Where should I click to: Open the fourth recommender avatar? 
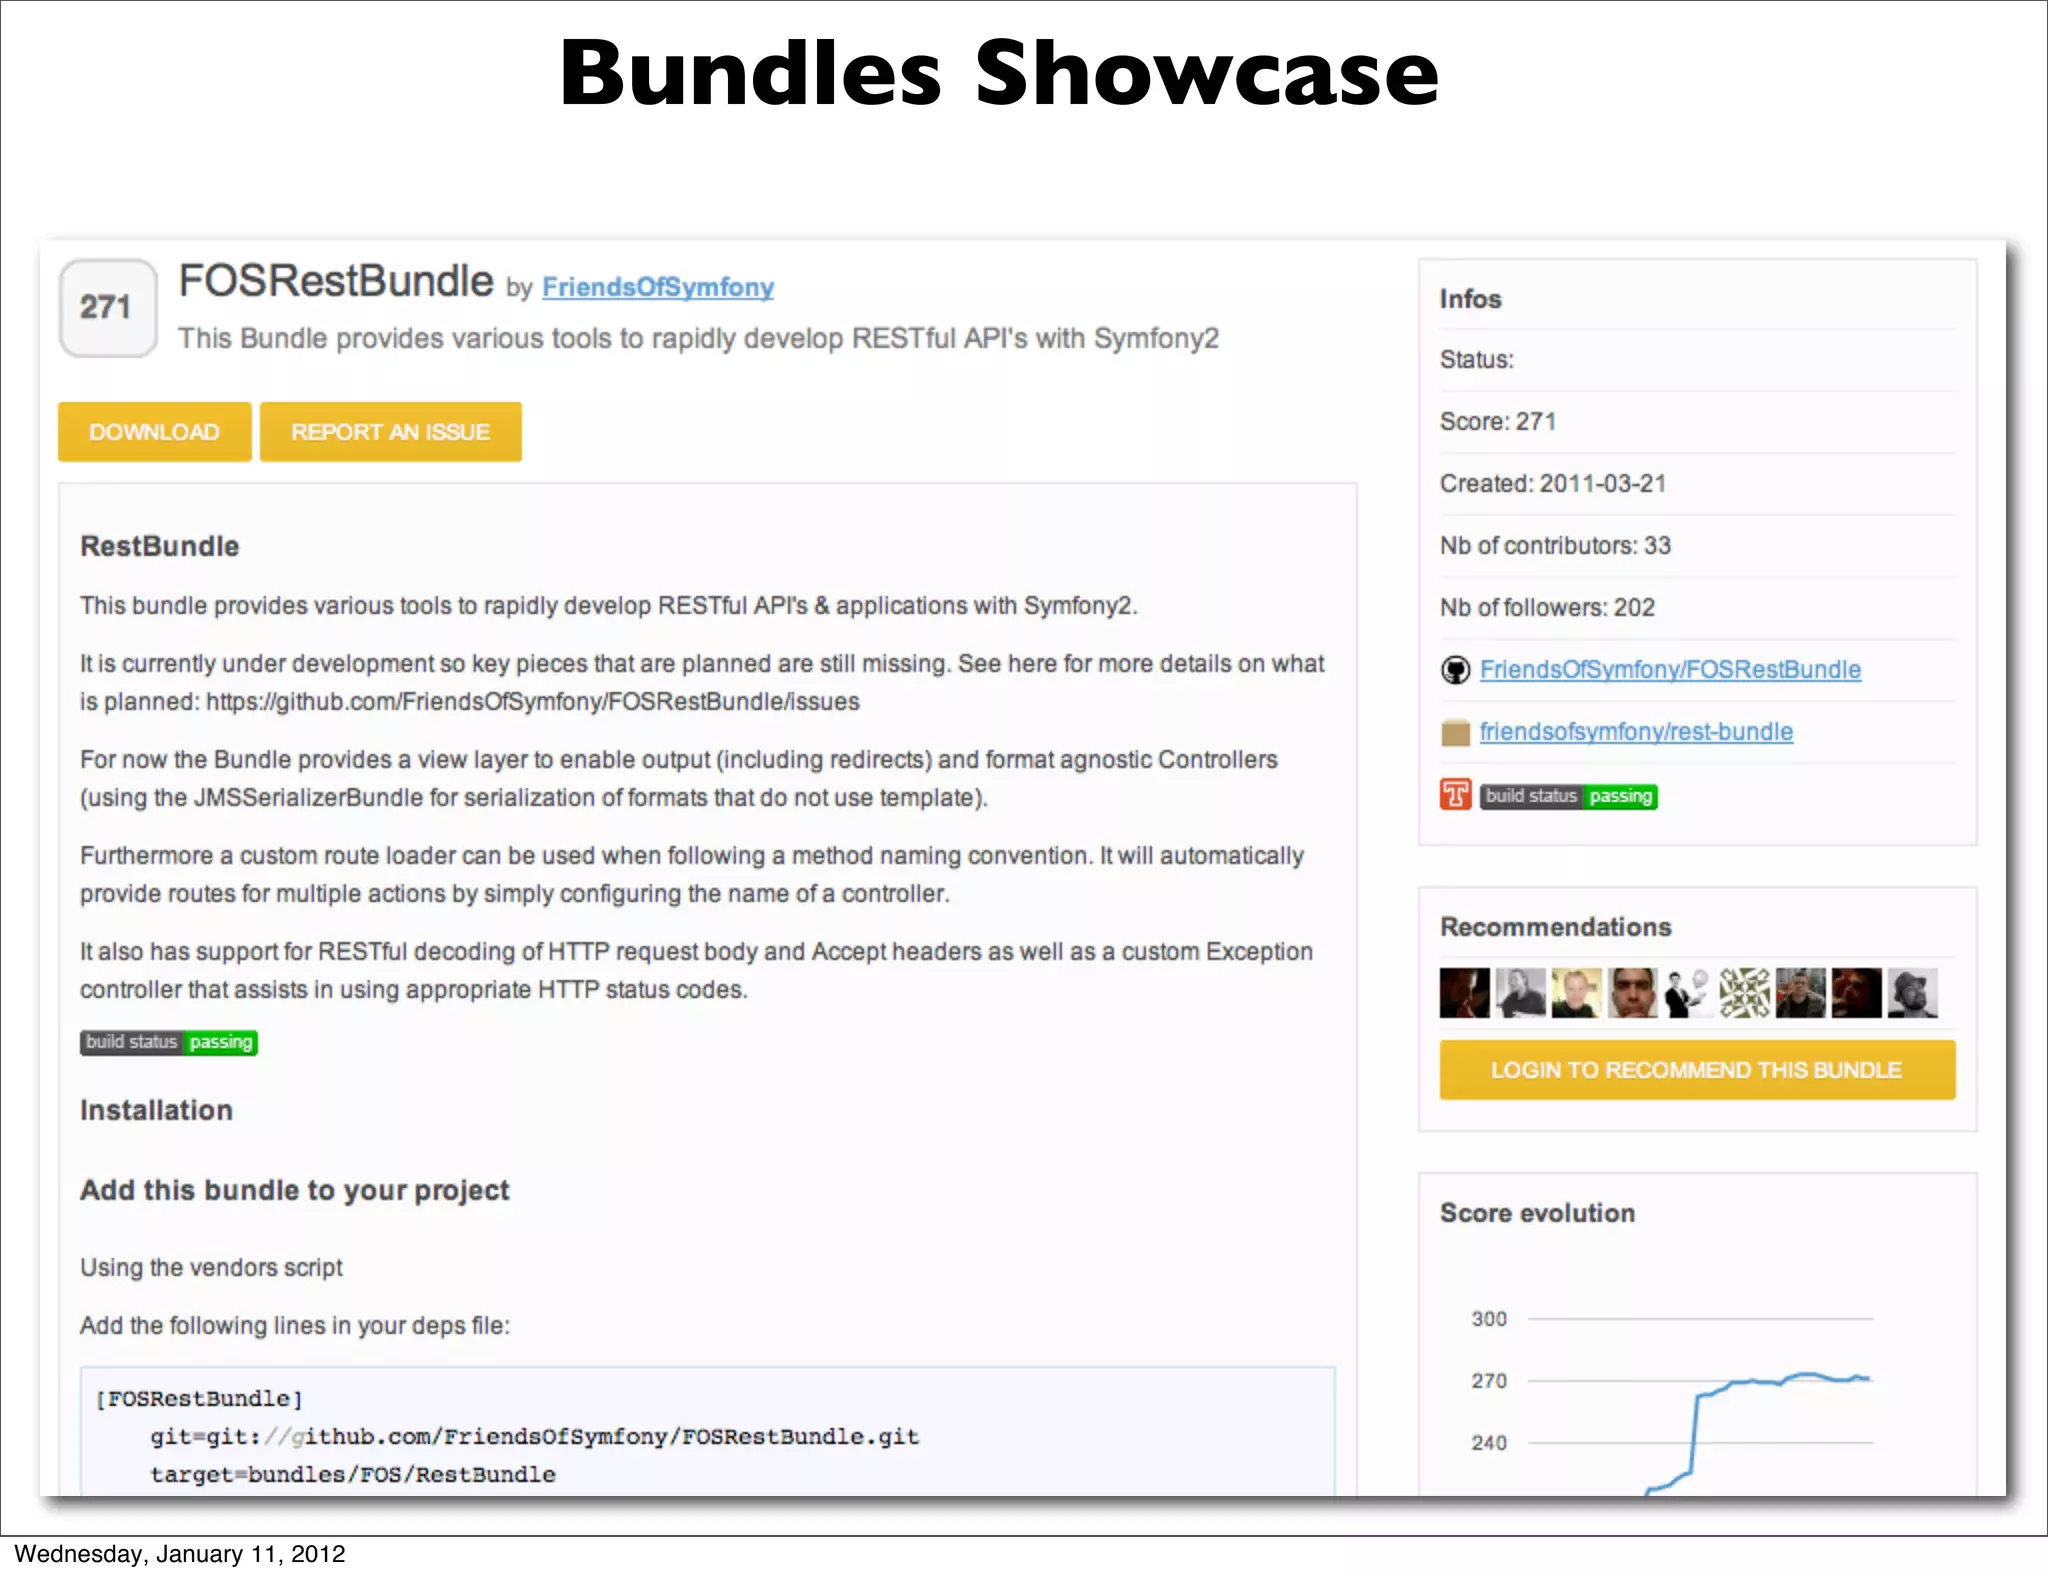tap(1633, 993)
